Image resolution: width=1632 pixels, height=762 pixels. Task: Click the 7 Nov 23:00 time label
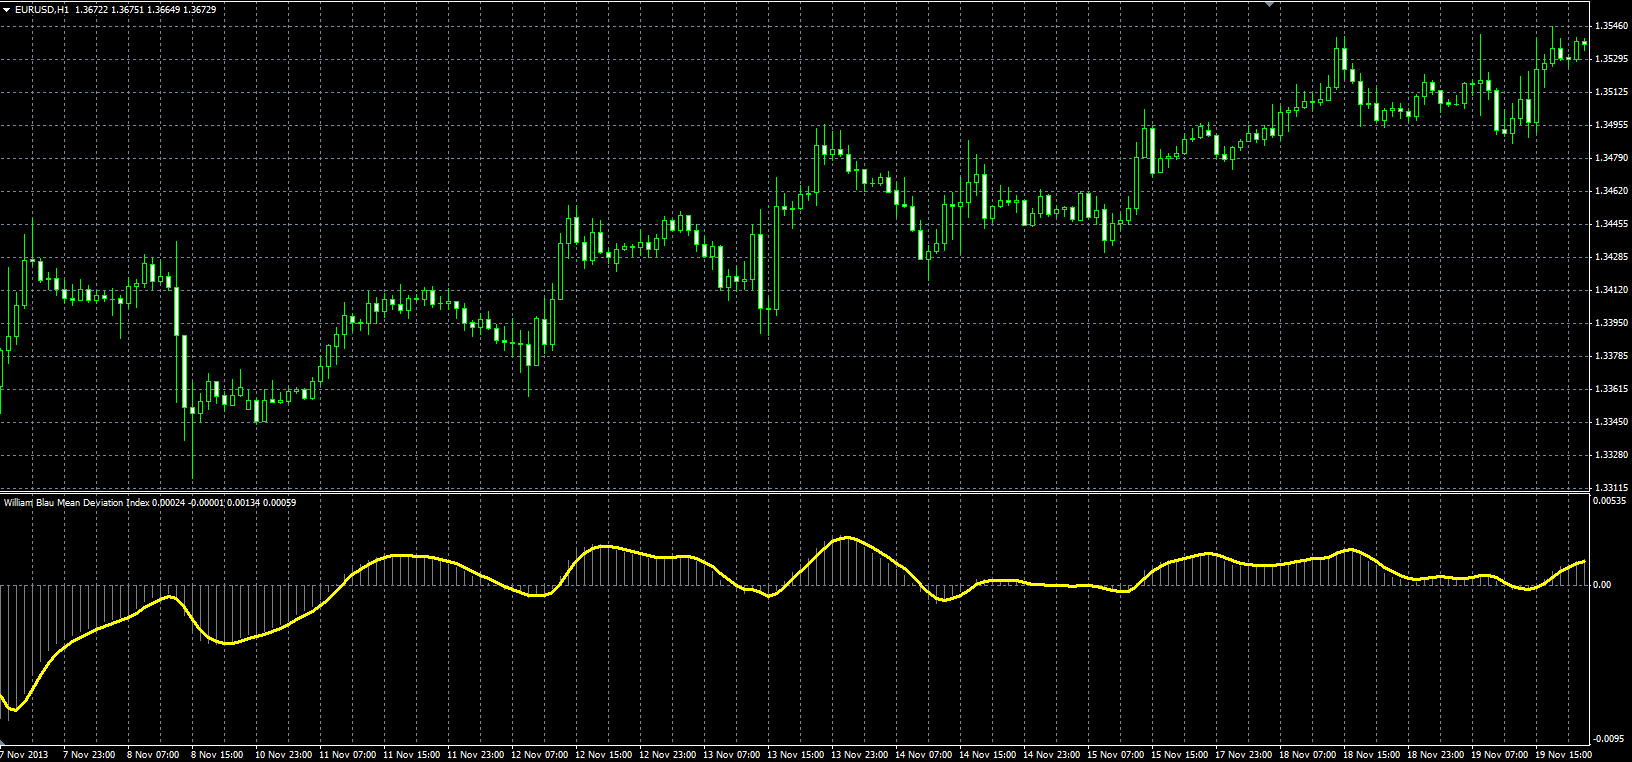pos(89,755)
